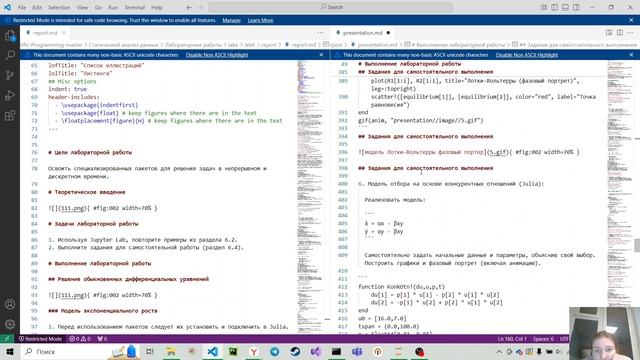Screen dimensions: 640x360
Task: Open the Run menu
Action: [113, 7]
